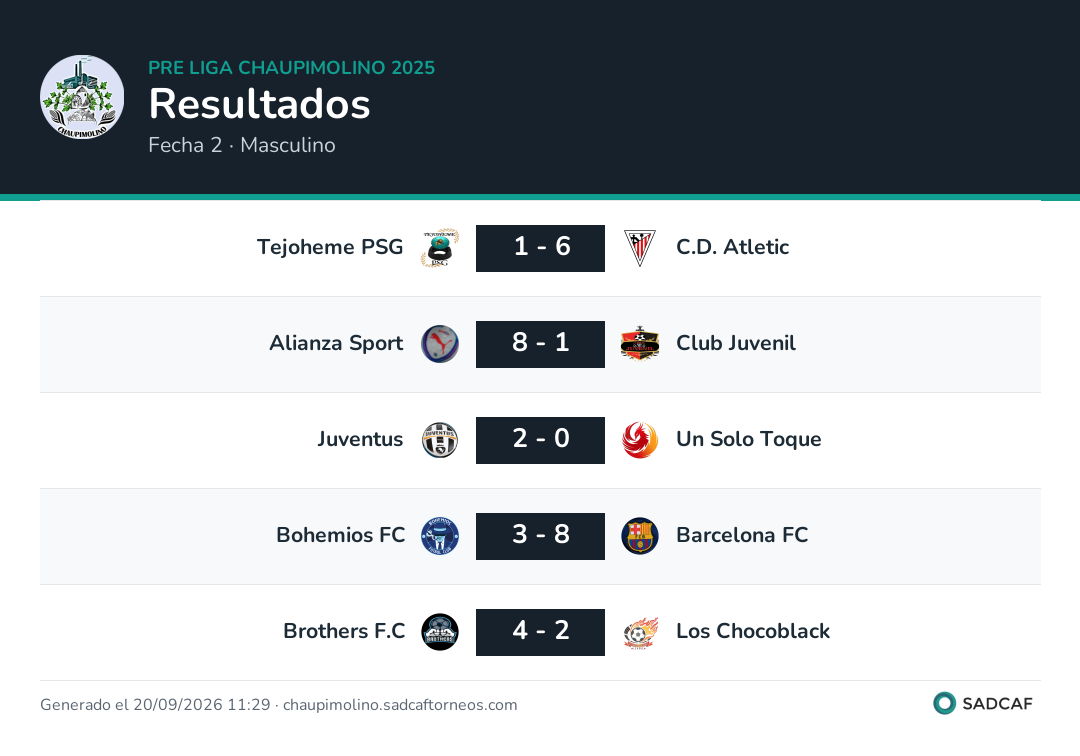Click the Barcelona FC team name

(742, 535)
